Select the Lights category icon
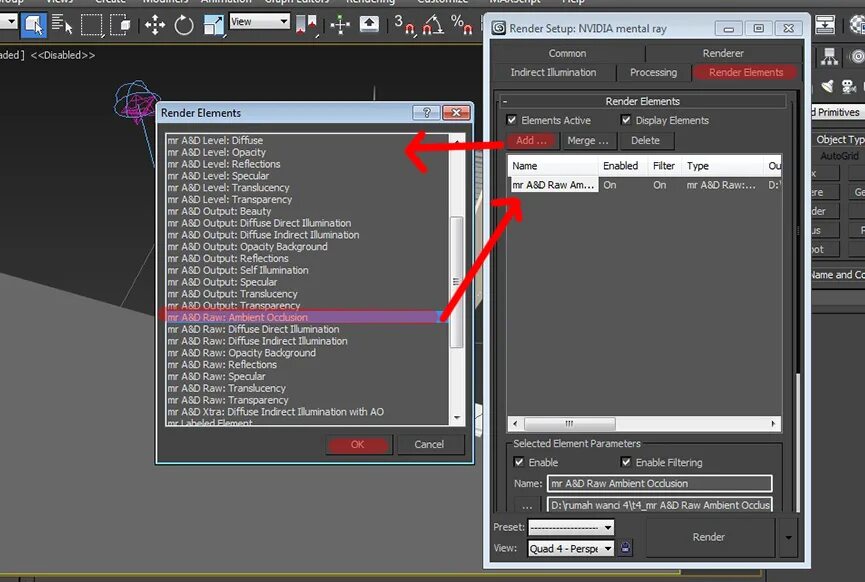Screen dimensions: 865x582 point(827,86)
